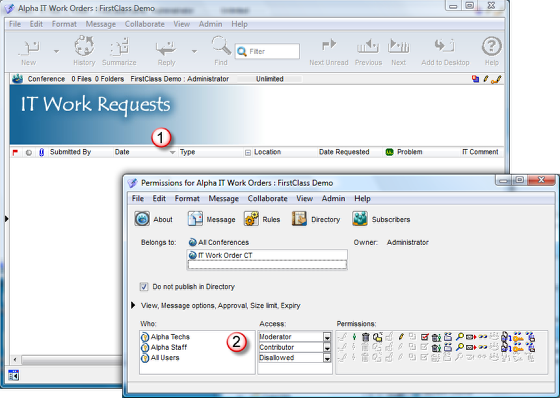Click the Message icon in Permissions toolbar

[x=195, y=219]
